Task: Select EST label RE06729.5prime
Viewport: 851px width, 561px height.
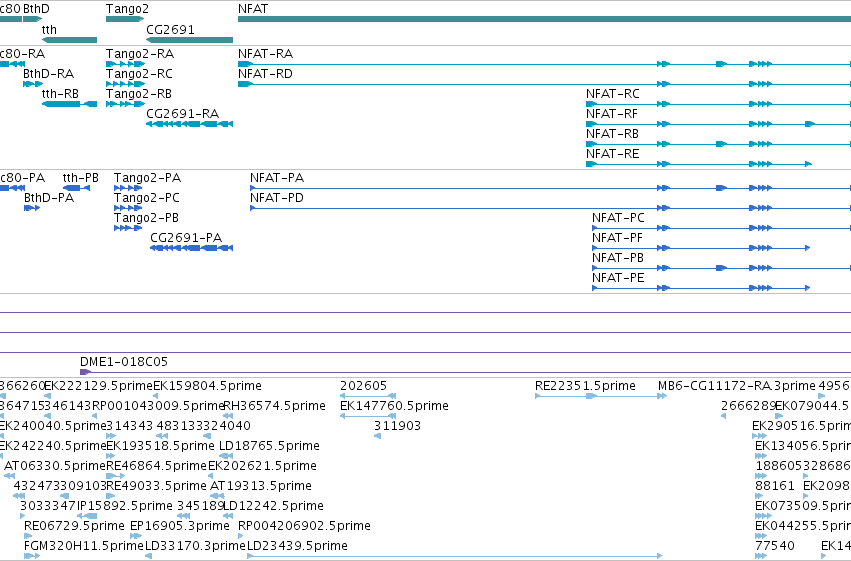Action: click(74, 526)
